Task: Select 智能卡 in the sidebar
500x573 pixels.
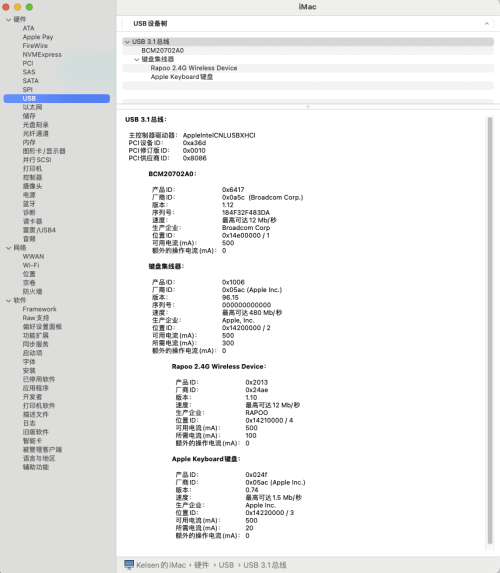Action: click(x=32, y=441)
